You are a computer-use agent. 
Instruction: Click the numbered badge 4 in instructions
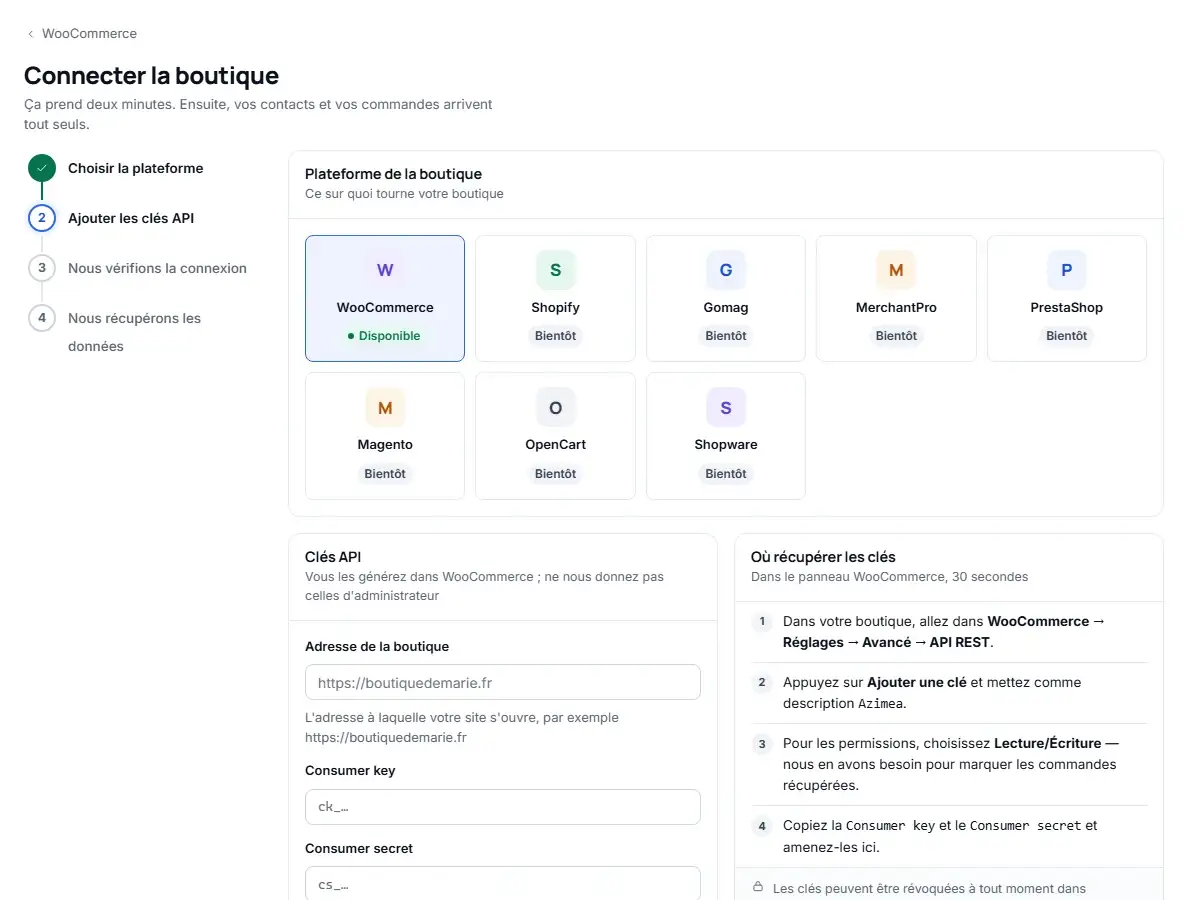[x=762, y=826]
